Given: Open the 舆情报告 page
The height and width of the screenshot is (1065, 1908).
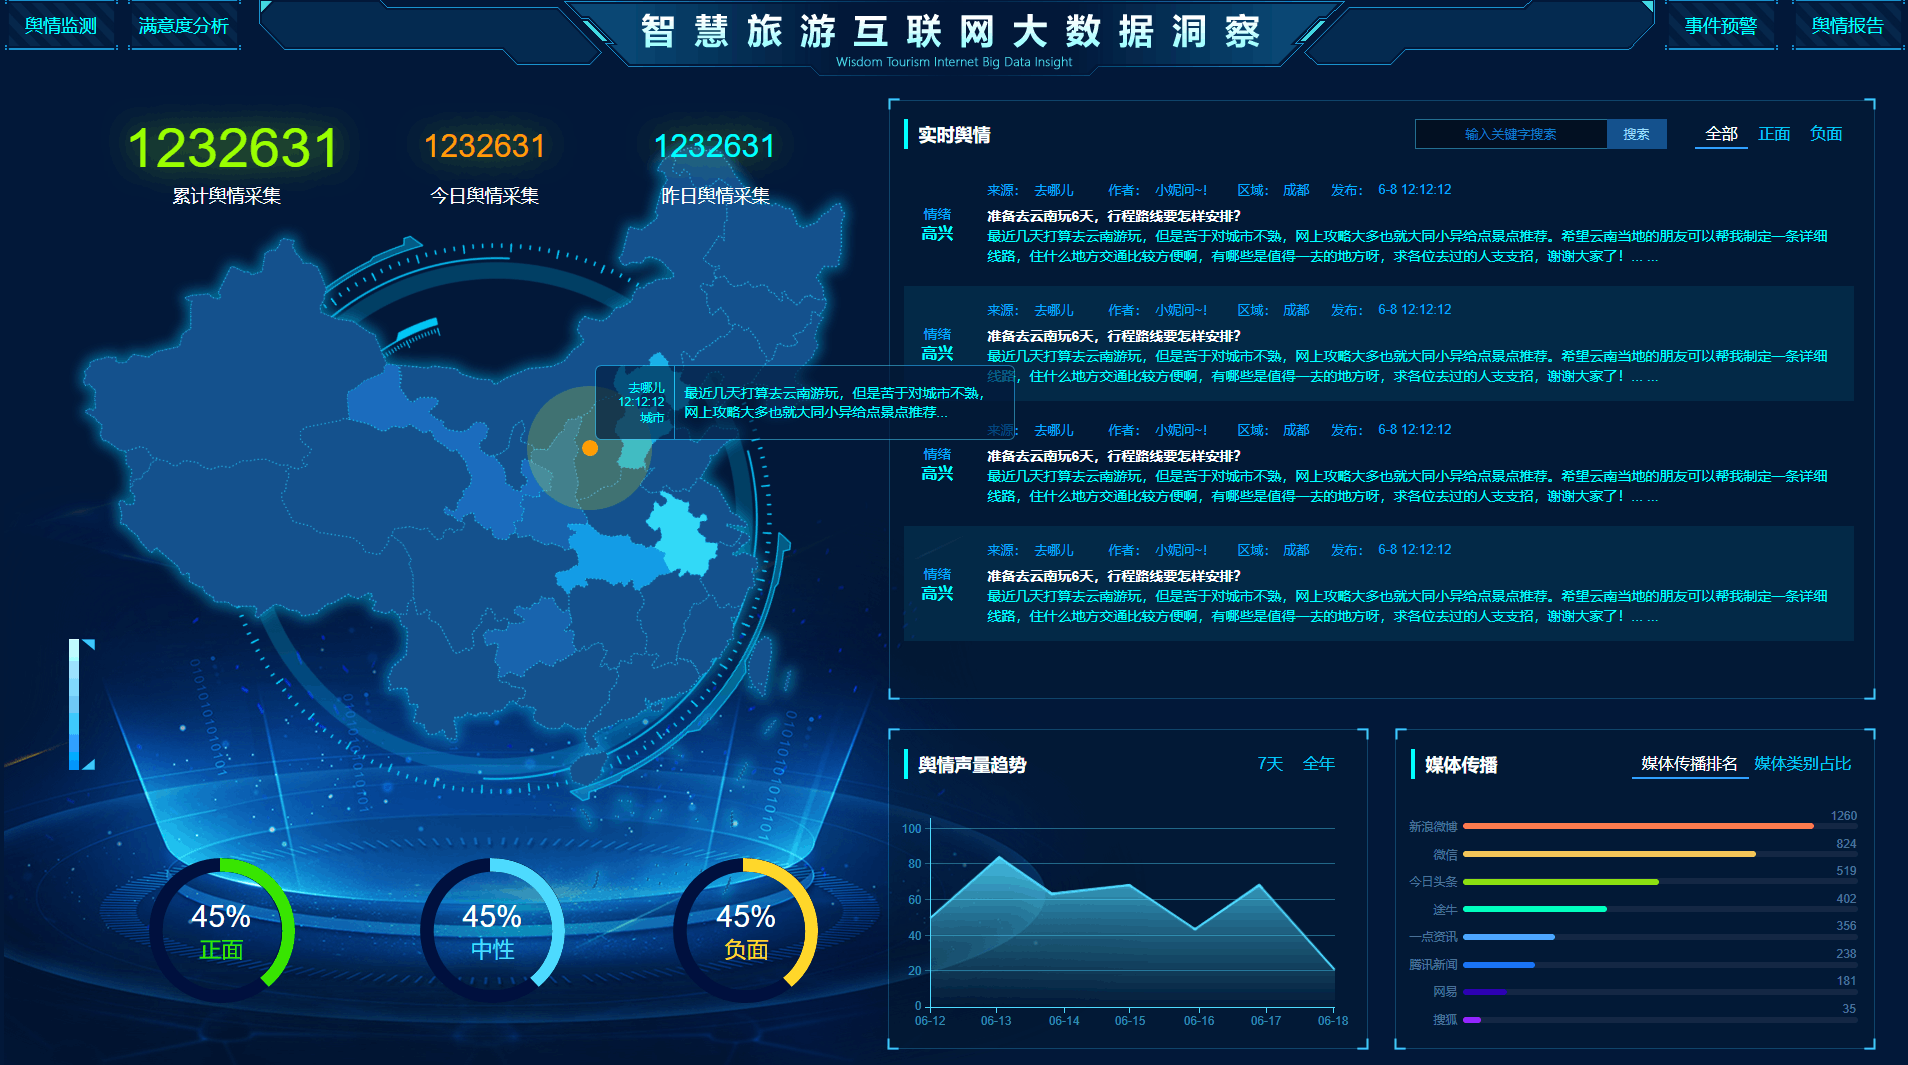Looking at the screenshot, I should click(x=1847, y=26).
